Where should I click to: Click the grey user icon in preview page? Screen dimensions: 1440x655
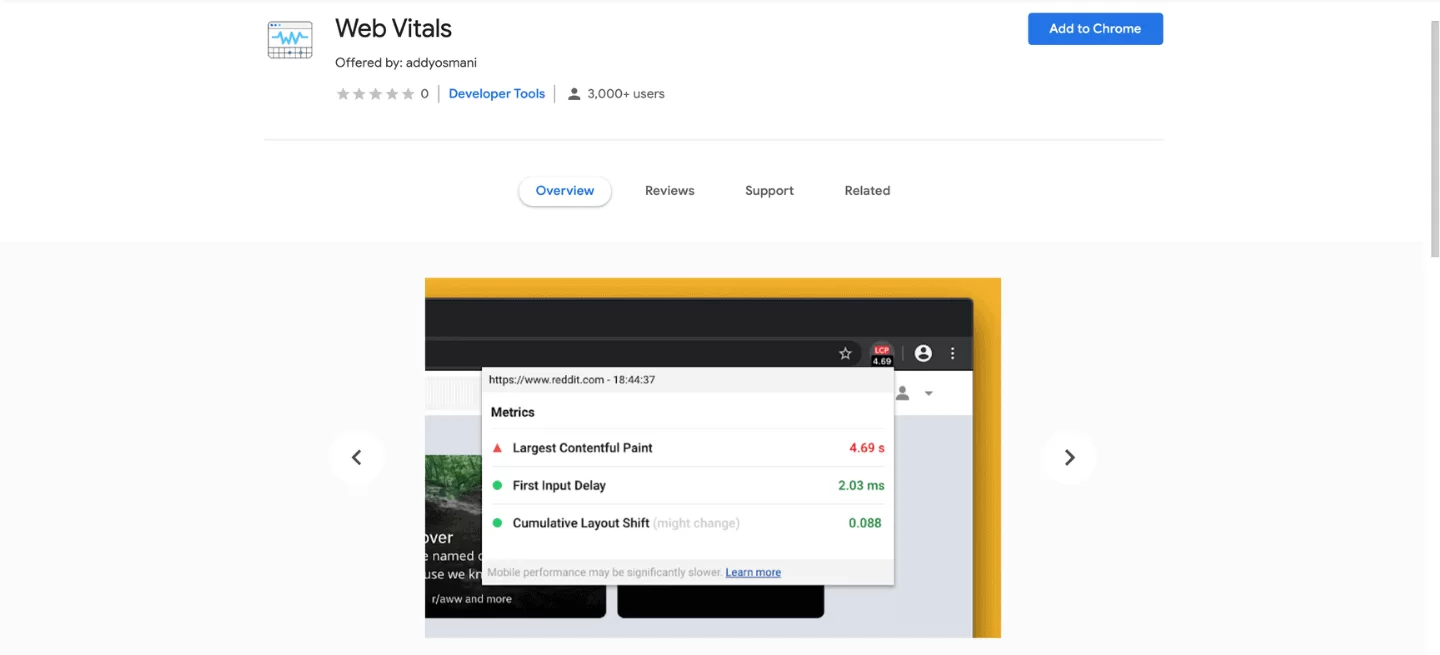(x=902, y=394)
